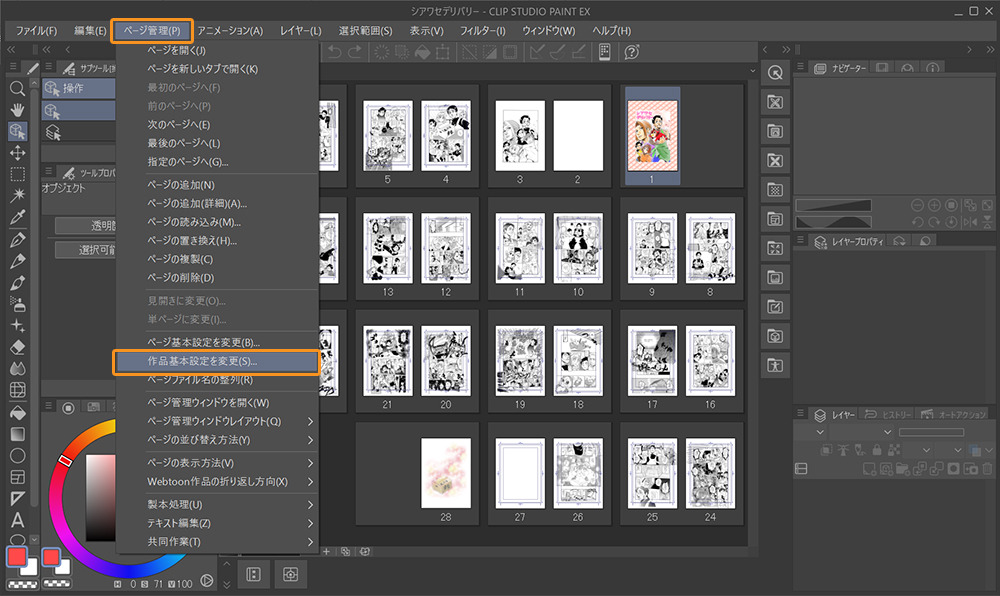Select the Text tool

coord(16,521)
